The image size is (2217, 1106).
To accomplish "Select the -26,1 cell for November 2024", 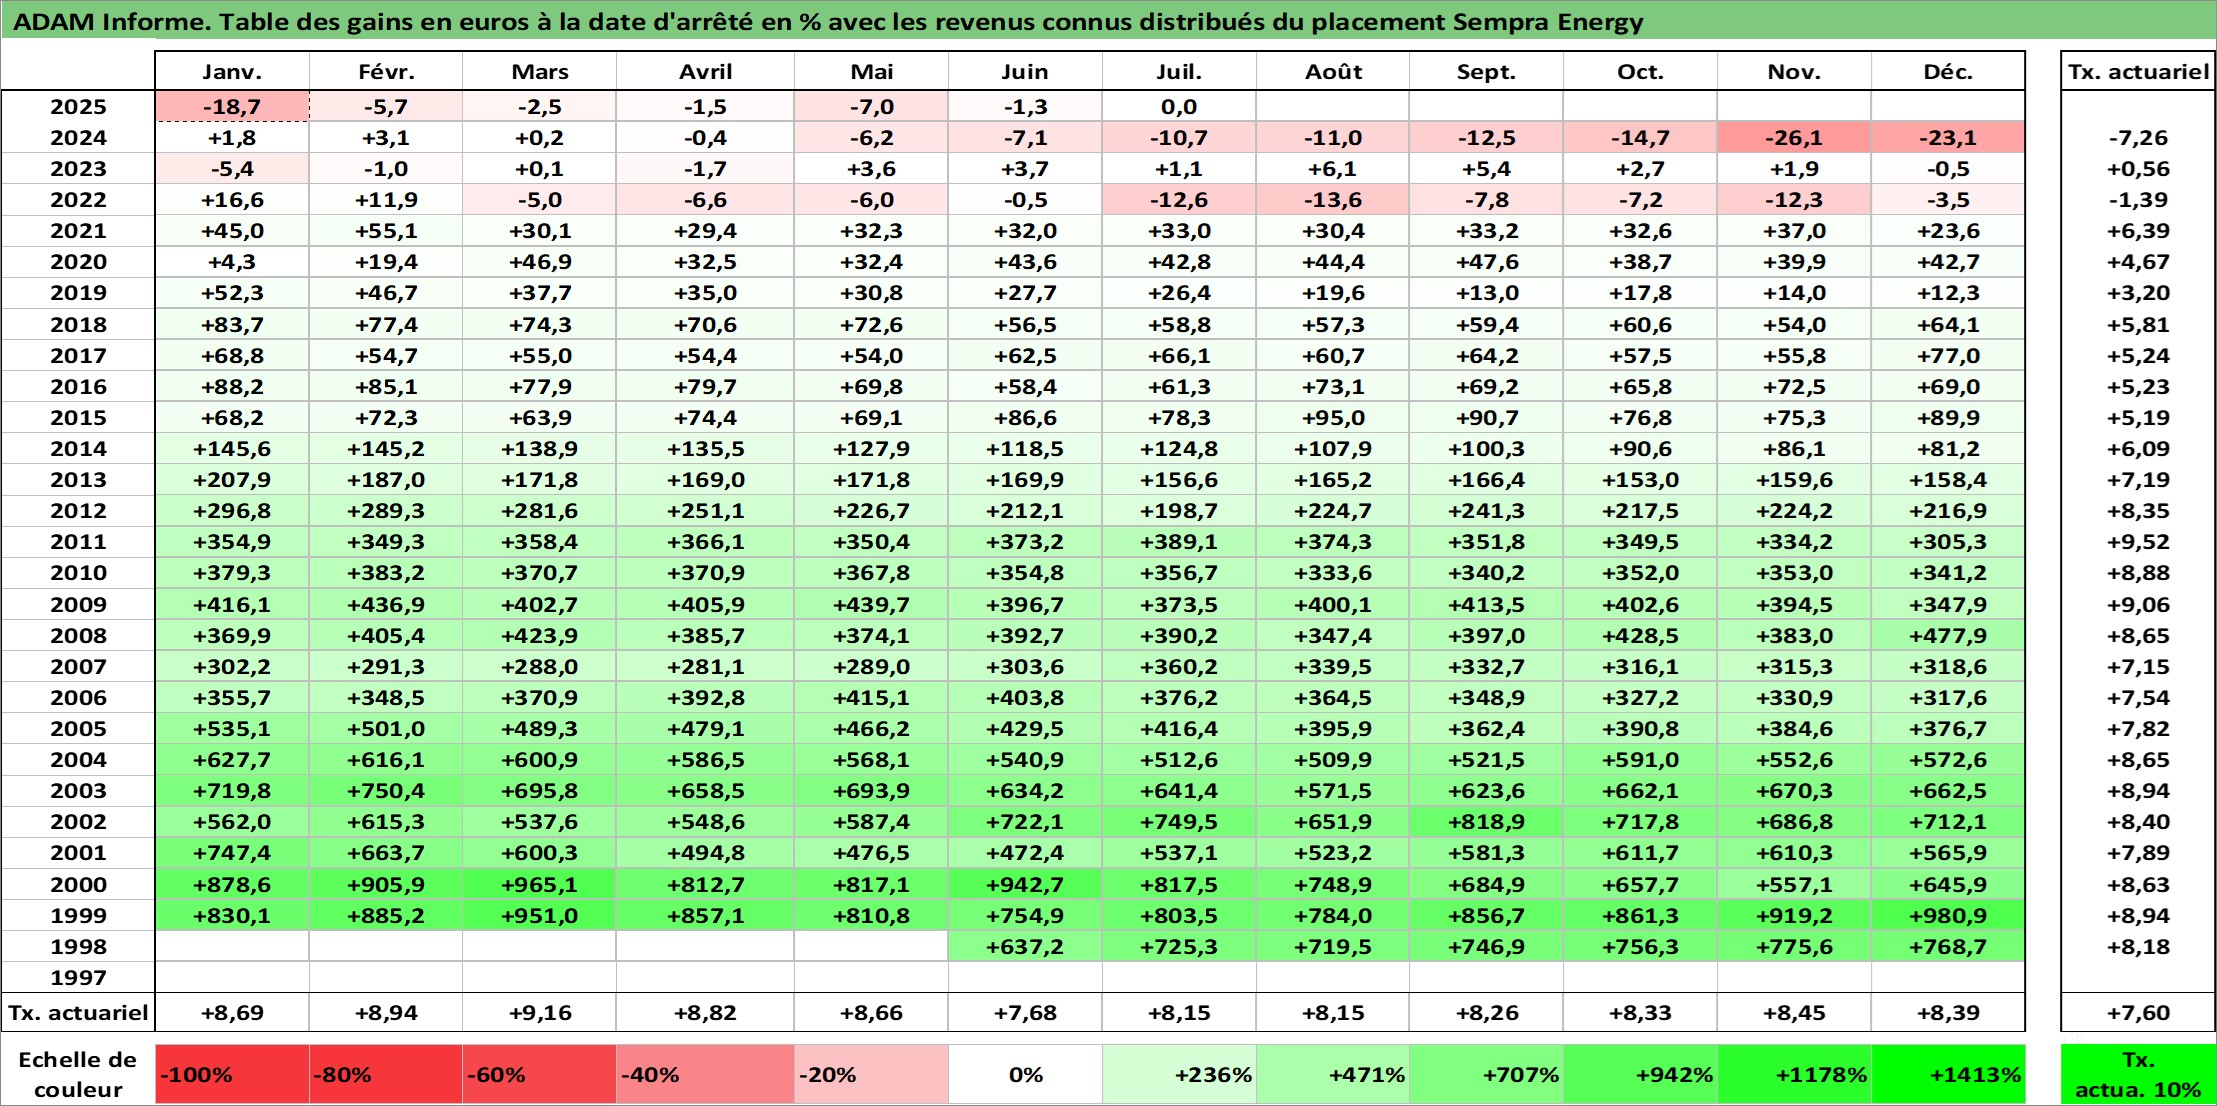I will [1794, 137].
